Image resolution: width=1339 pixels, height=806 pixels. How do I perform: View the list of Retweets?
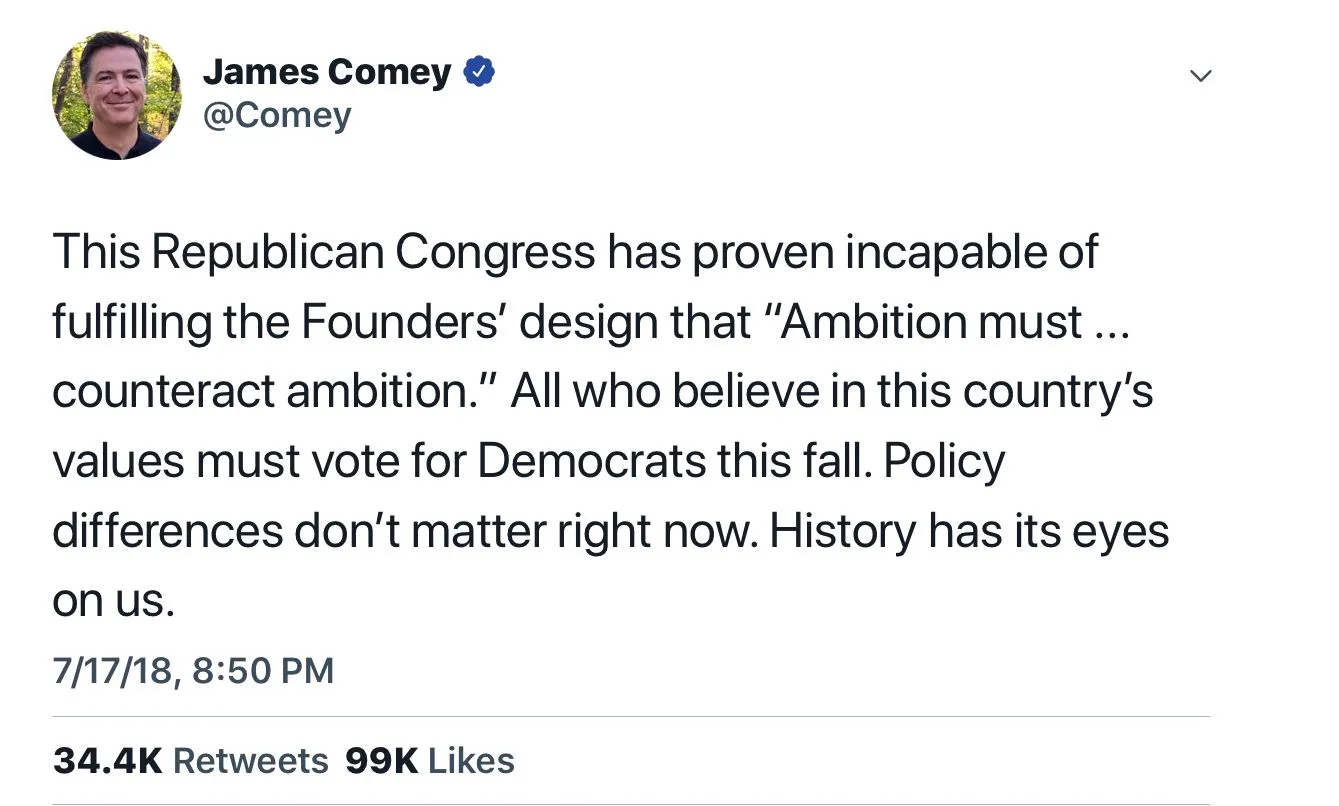pyautogui.click(x=250, y=761)
